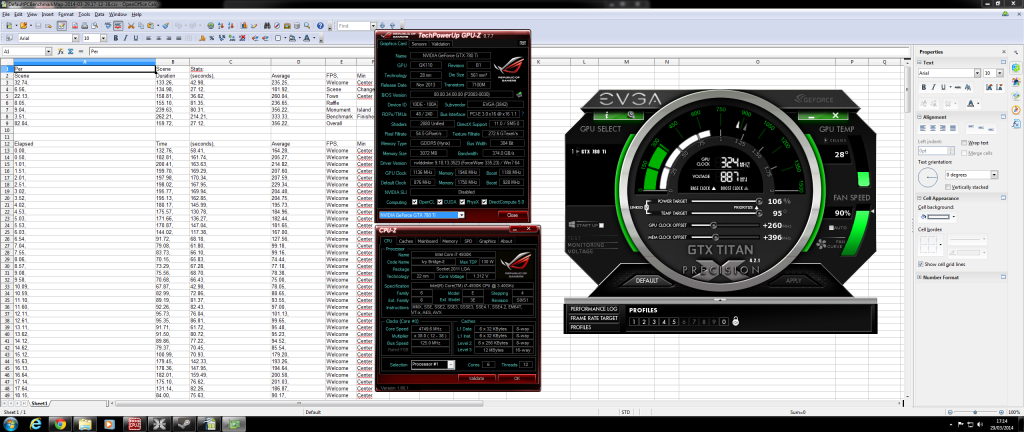Screen dimensions: 1024x432
Task: Click the Export as PDF toolbar icon
Action: tap(75, 25)
